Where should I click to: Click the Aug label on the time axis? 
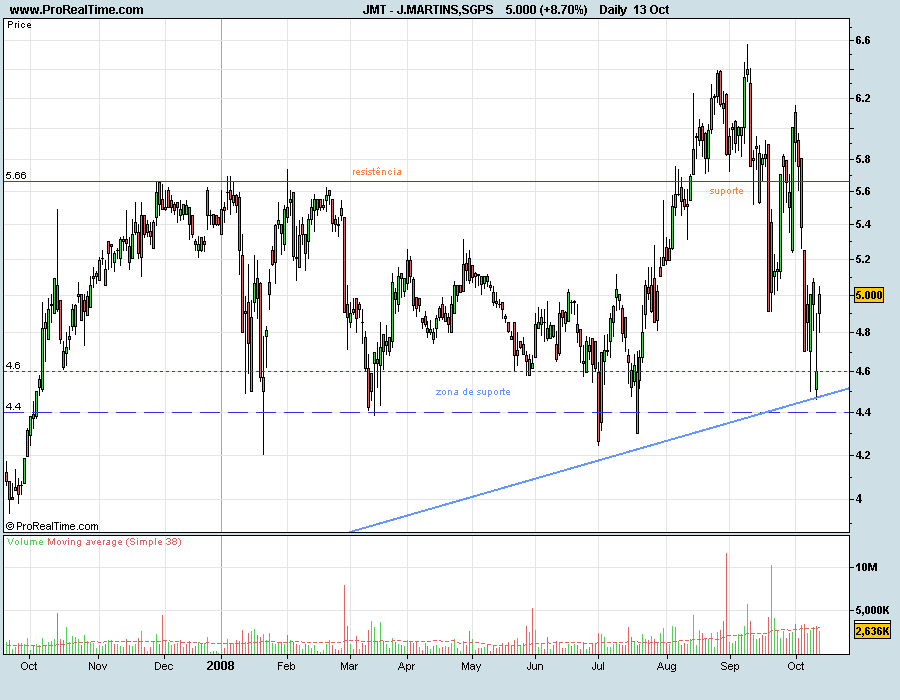(x=666, y=666)
